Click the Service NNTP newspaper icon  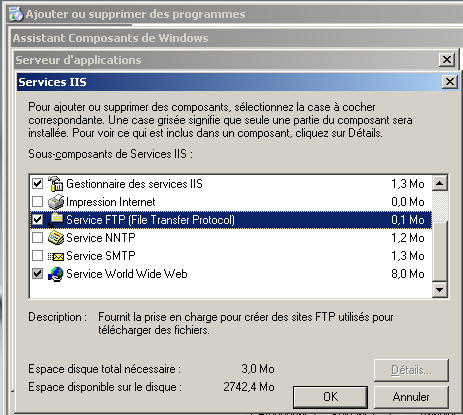tap(55, 238)
